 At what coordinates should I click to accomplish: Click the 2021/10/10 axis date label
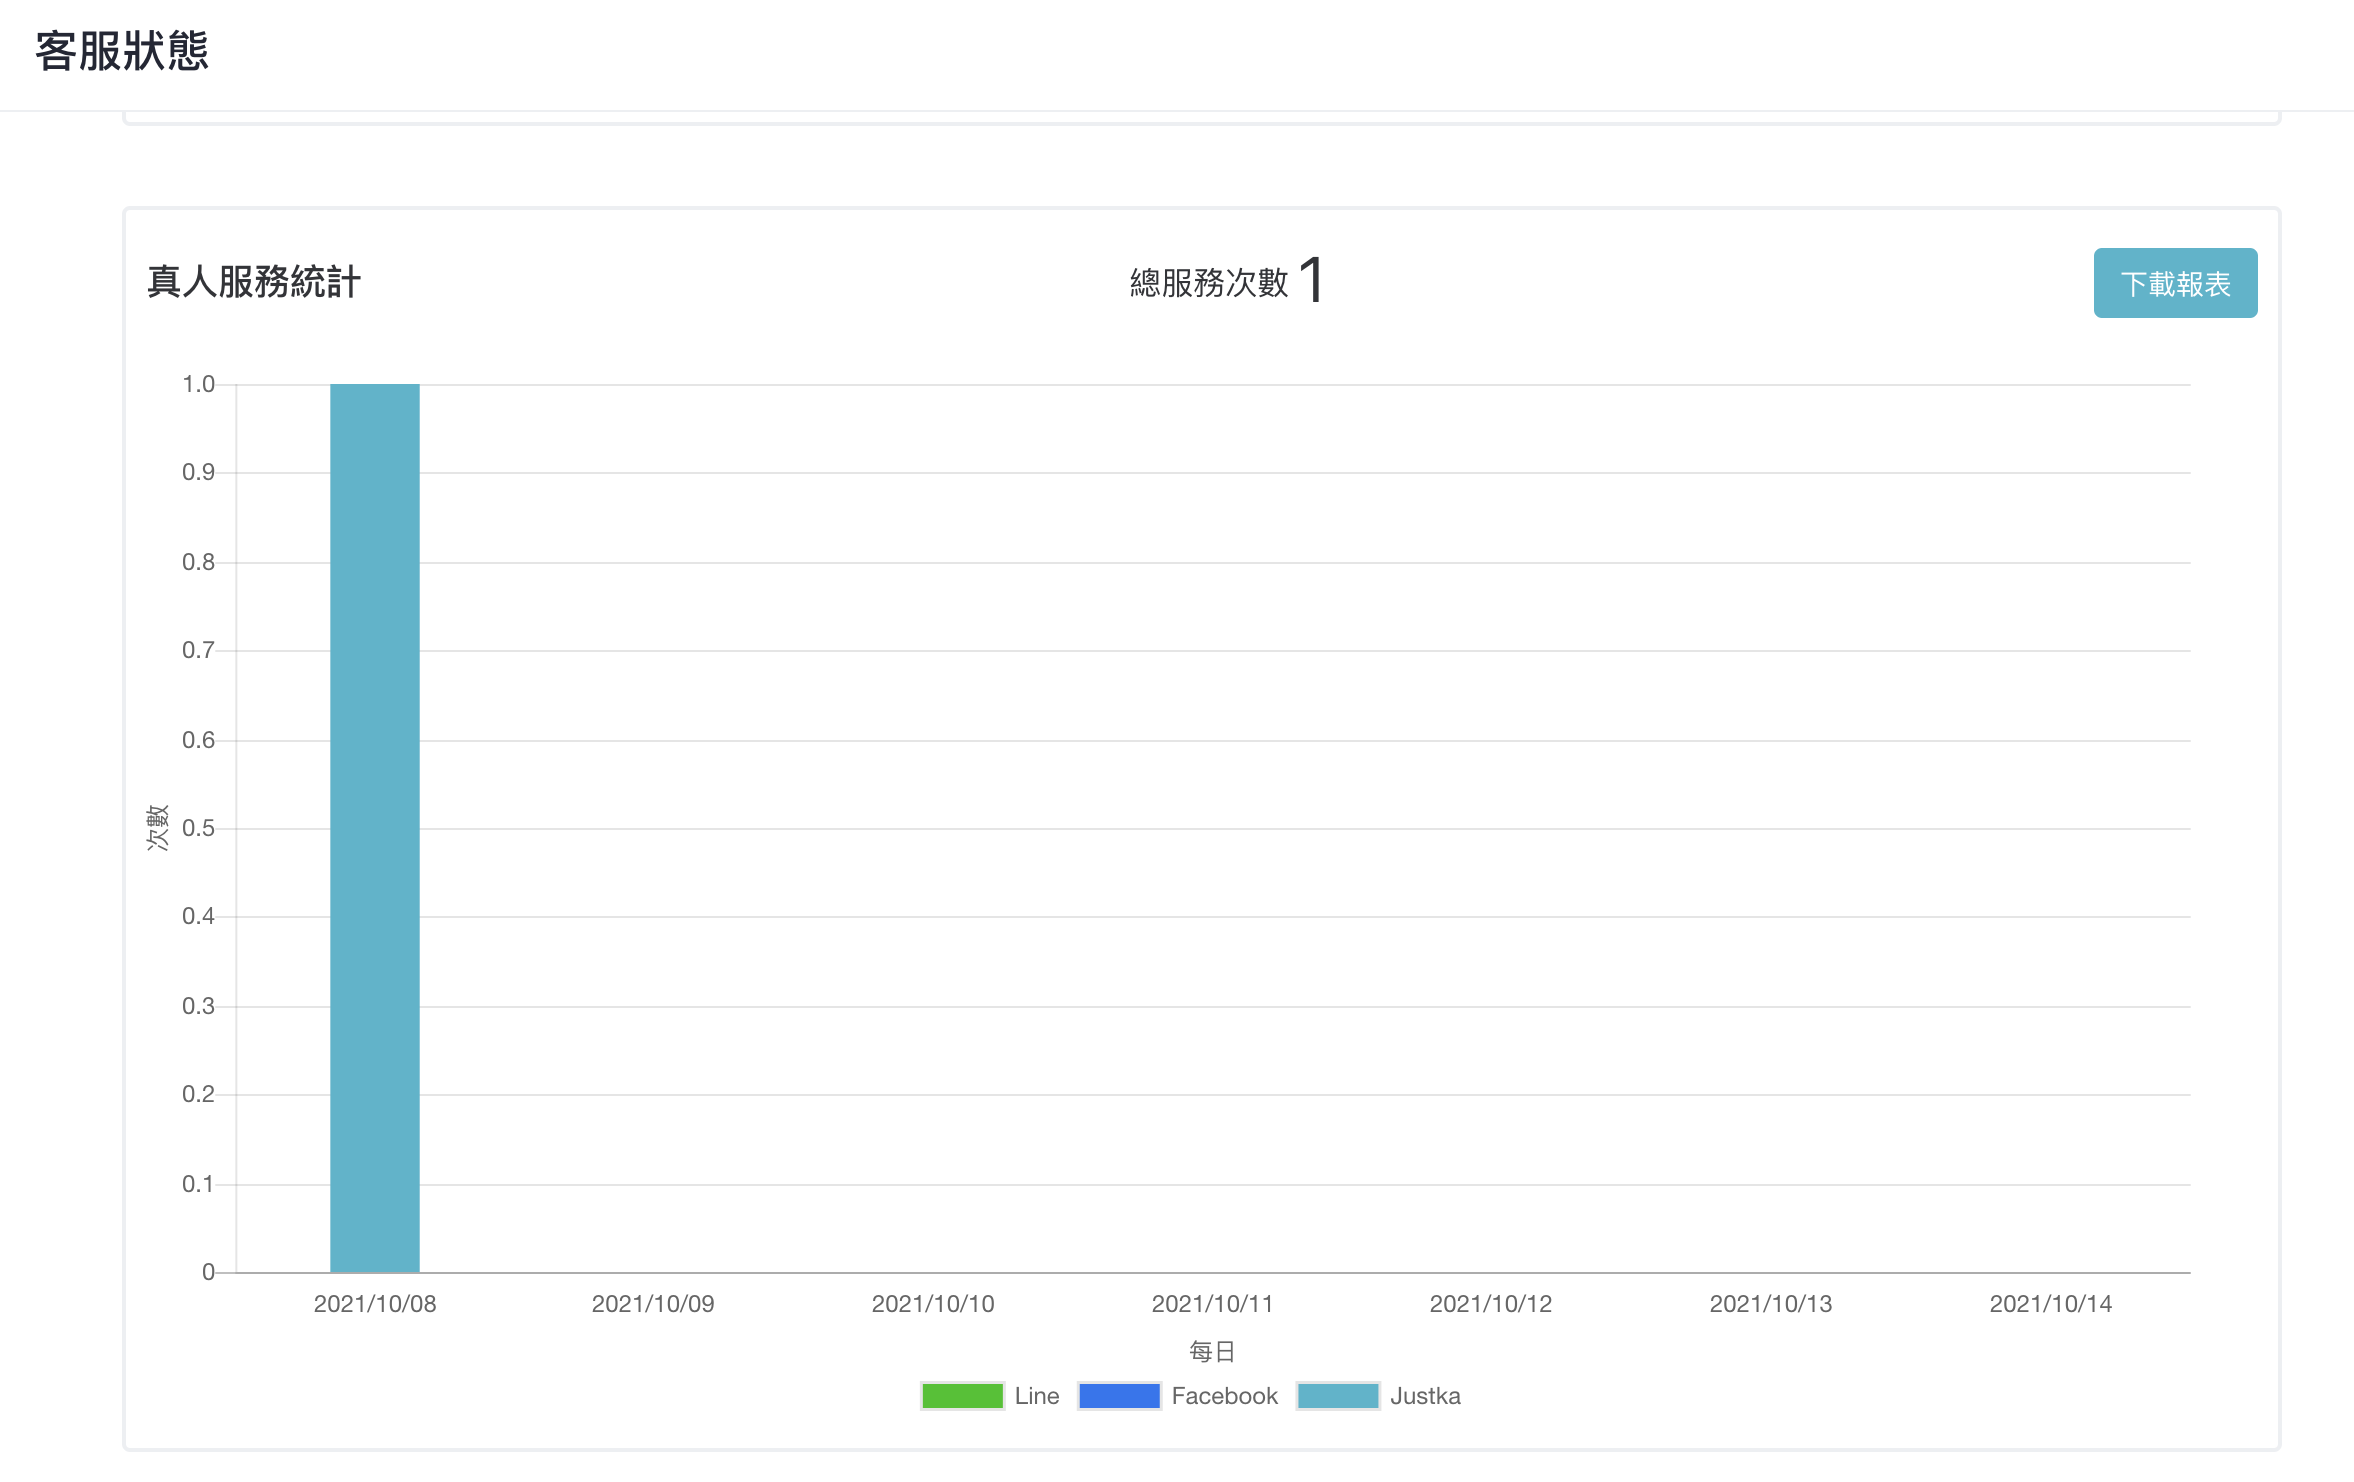click(x=933, y=1304)
